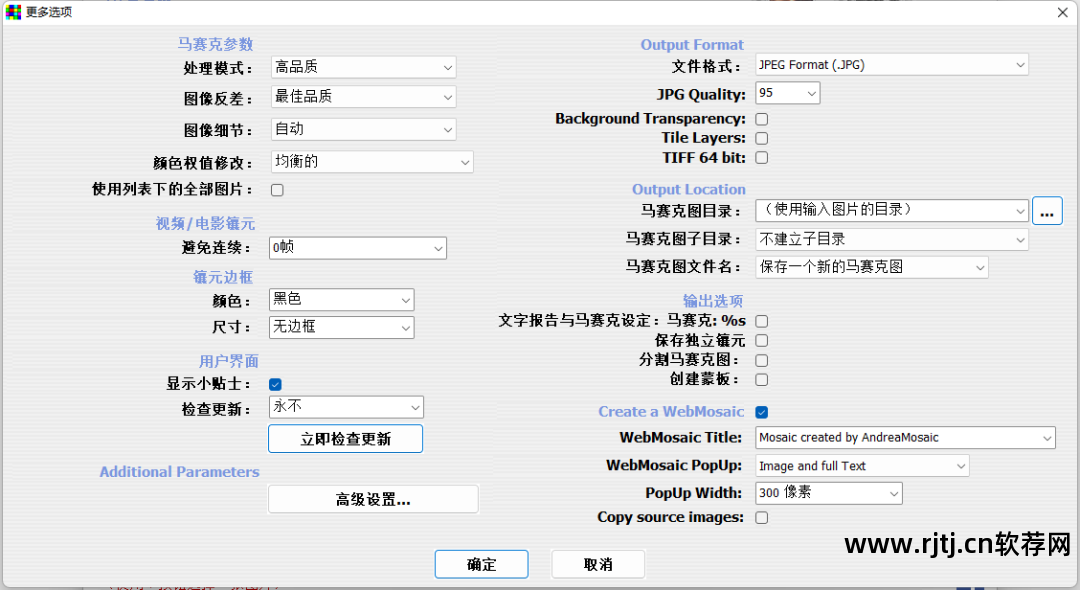The image size is (1080, 590).
Task: Enable the Background Transparency checkbox
Action: (762, 119)
